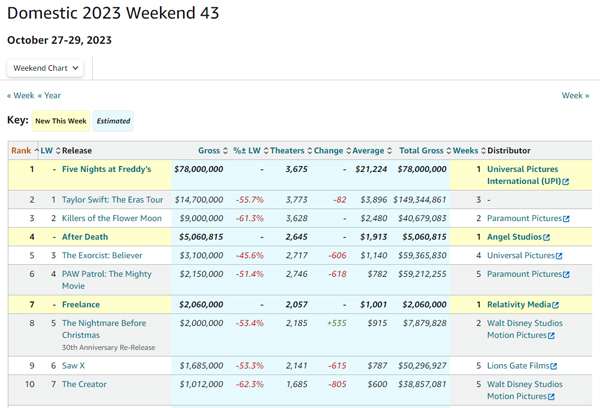
Task: Click external icon beside Universal Pictures International
Action: click(566, 181)
